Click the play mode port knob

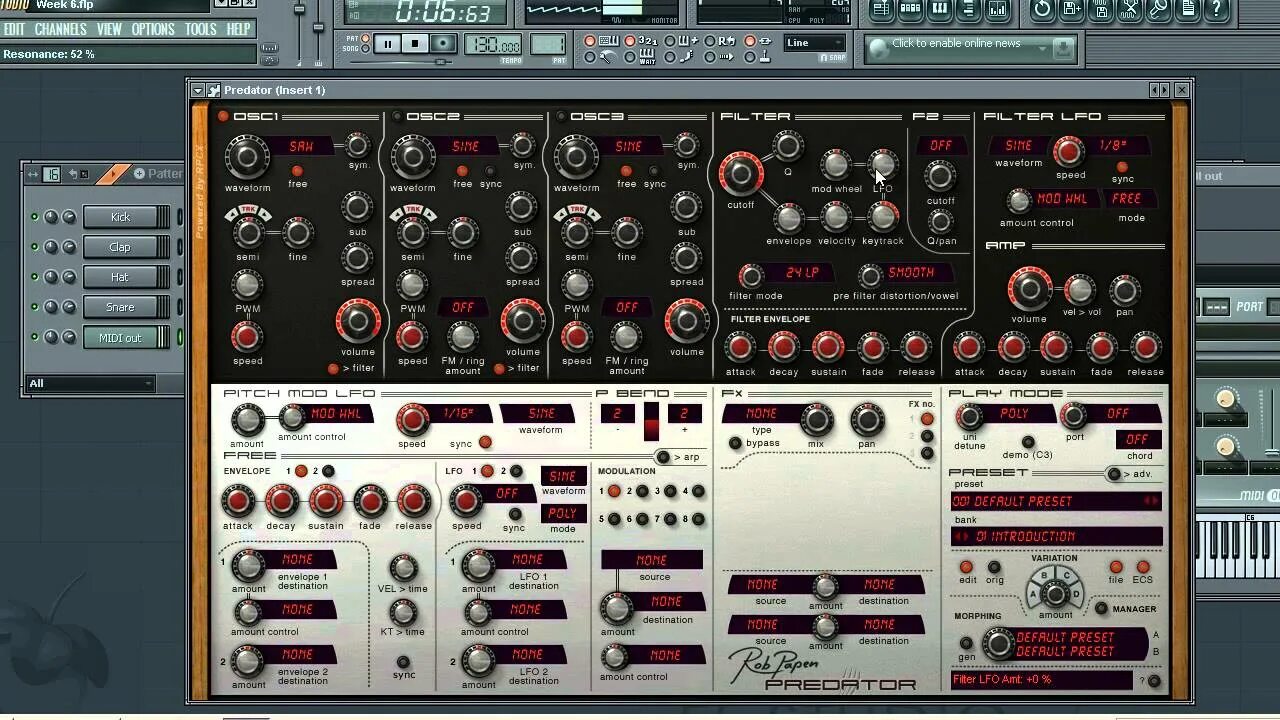click(1073, 416)
